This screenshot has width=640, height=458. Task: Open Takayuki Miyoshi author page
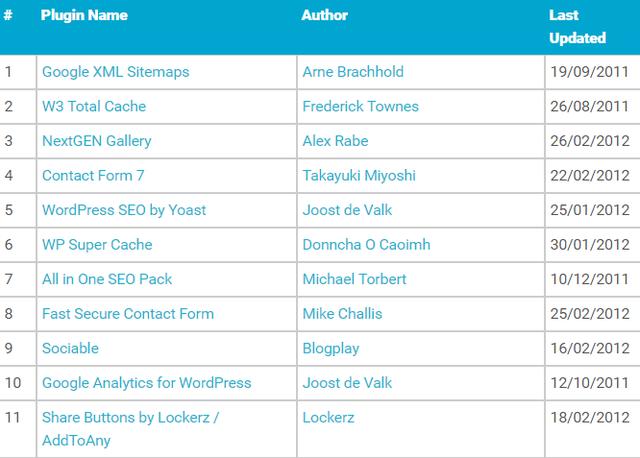(x=359, y=175)
